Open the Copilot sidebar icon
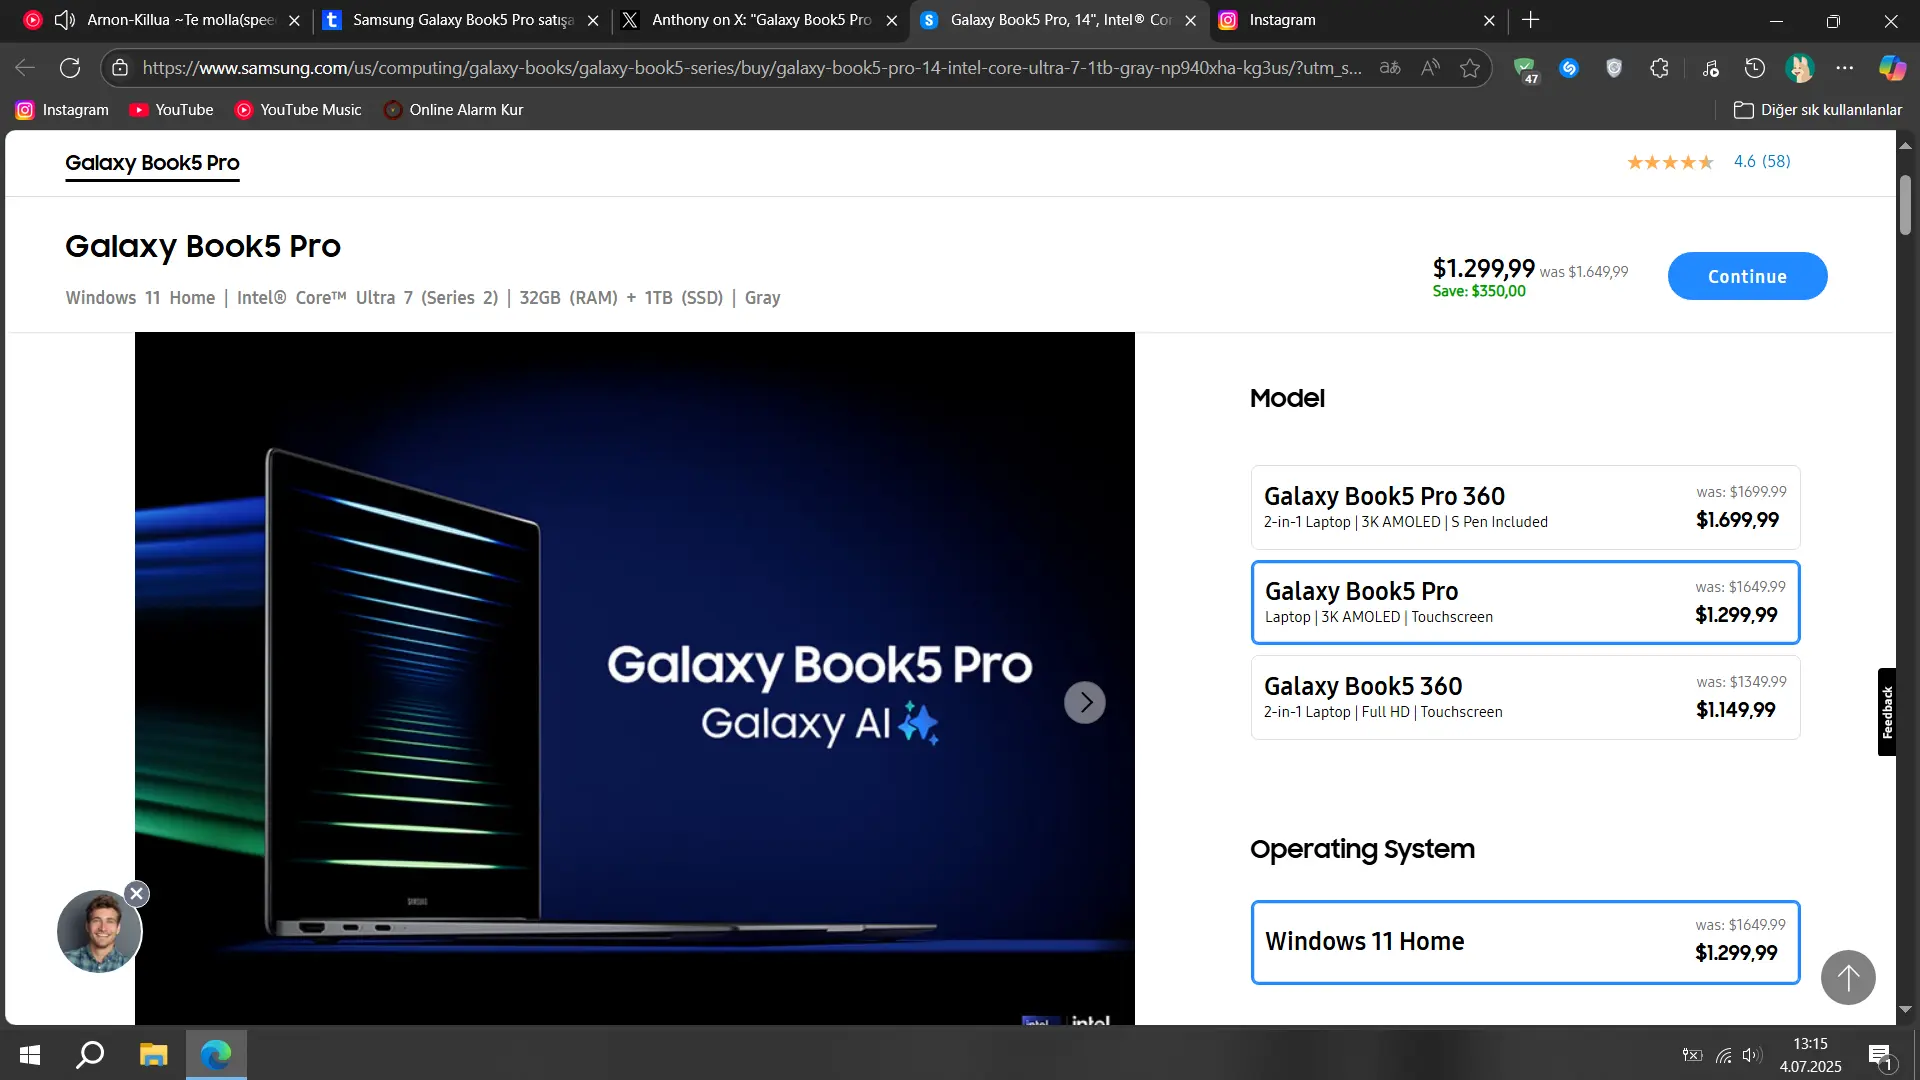Viewport: 1920px width, 1080px height. click(1892, 68)
